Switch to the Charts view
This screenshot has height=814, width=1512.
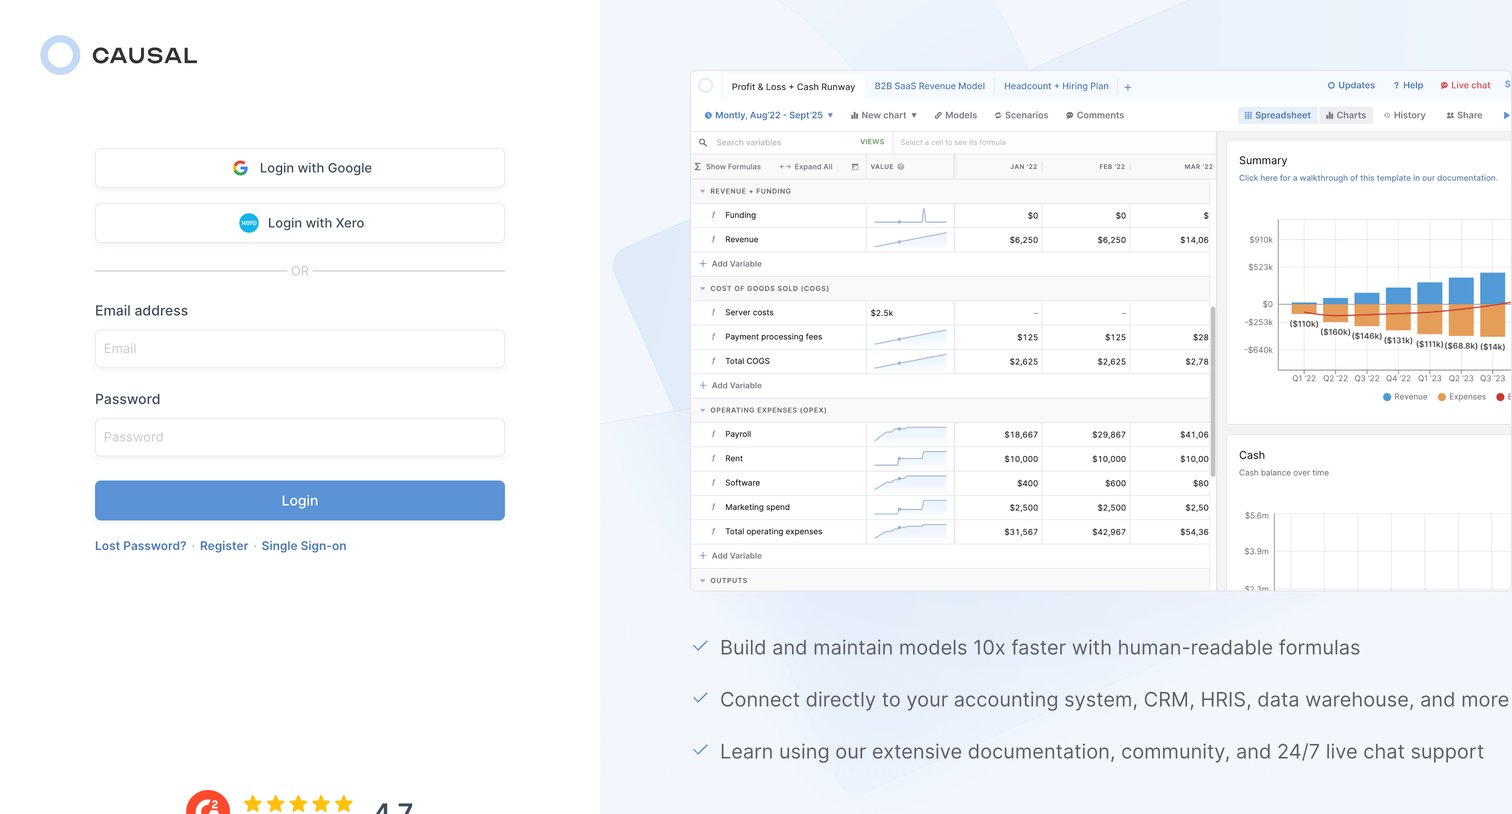pos(1346,115)
